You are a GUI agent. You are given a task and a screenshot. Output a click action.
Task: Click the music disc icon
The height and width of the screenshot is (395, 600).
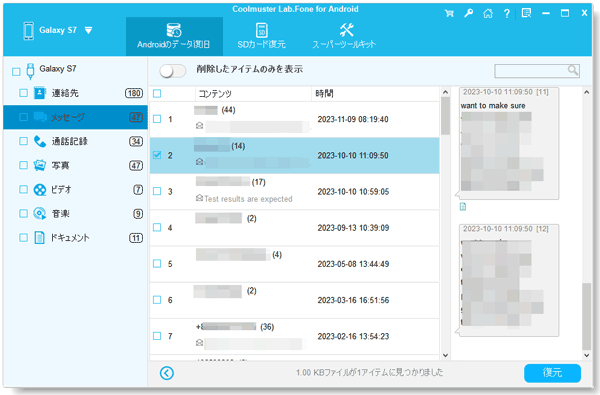[39, 214]
